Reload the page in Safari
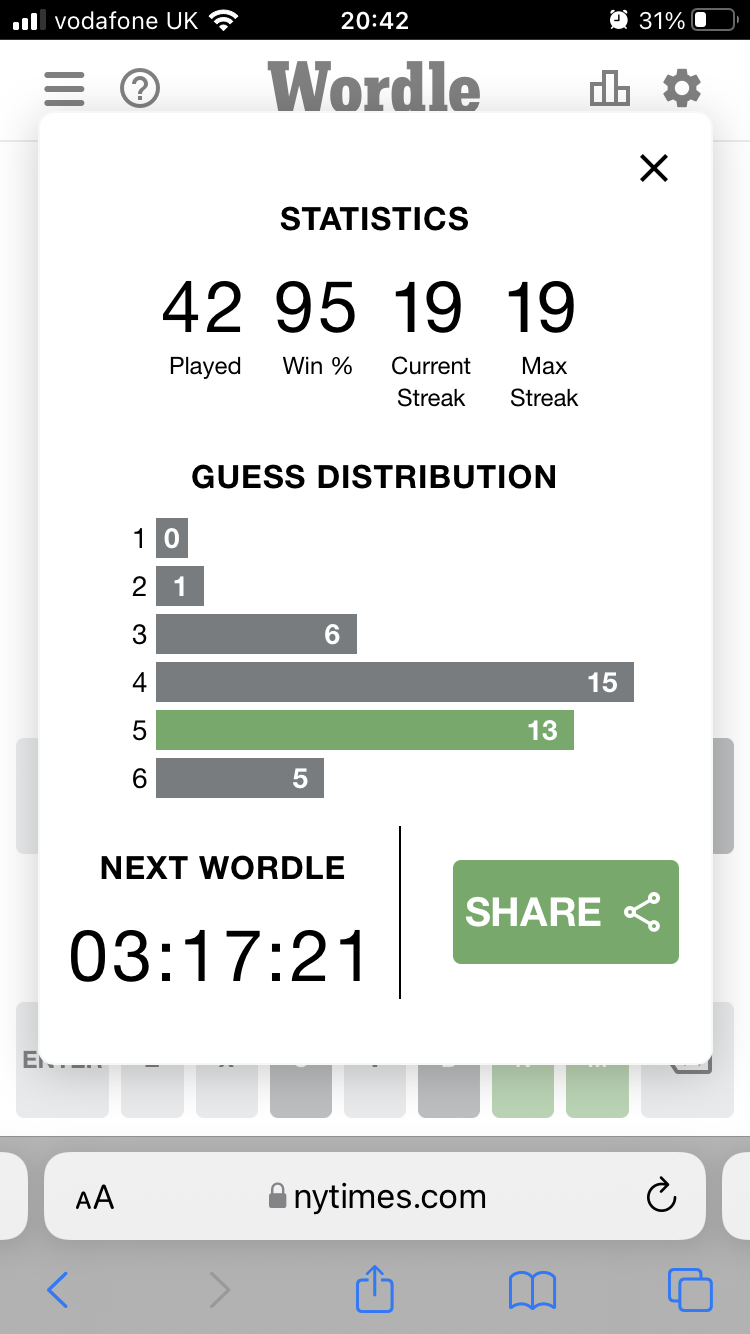This screenshot has width=750, height=1334. [661, 1196]
